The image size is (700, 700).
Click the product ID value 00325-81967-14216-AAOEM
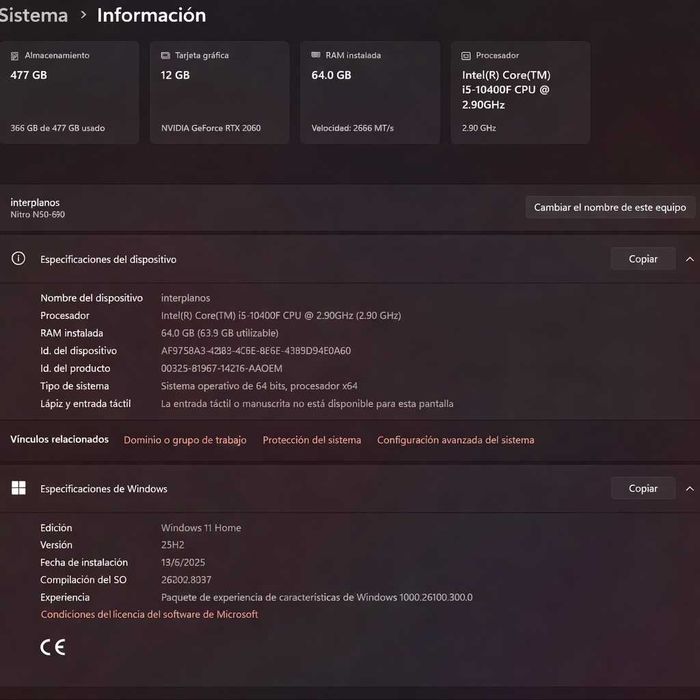pyautogui.click(x=221, y=368)
